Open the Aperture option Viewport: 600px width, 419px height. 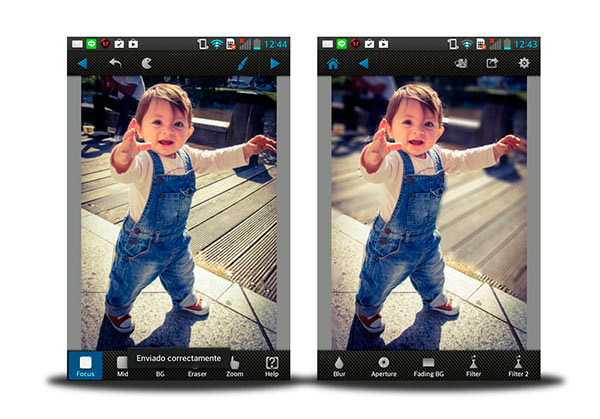coord(384,367)
